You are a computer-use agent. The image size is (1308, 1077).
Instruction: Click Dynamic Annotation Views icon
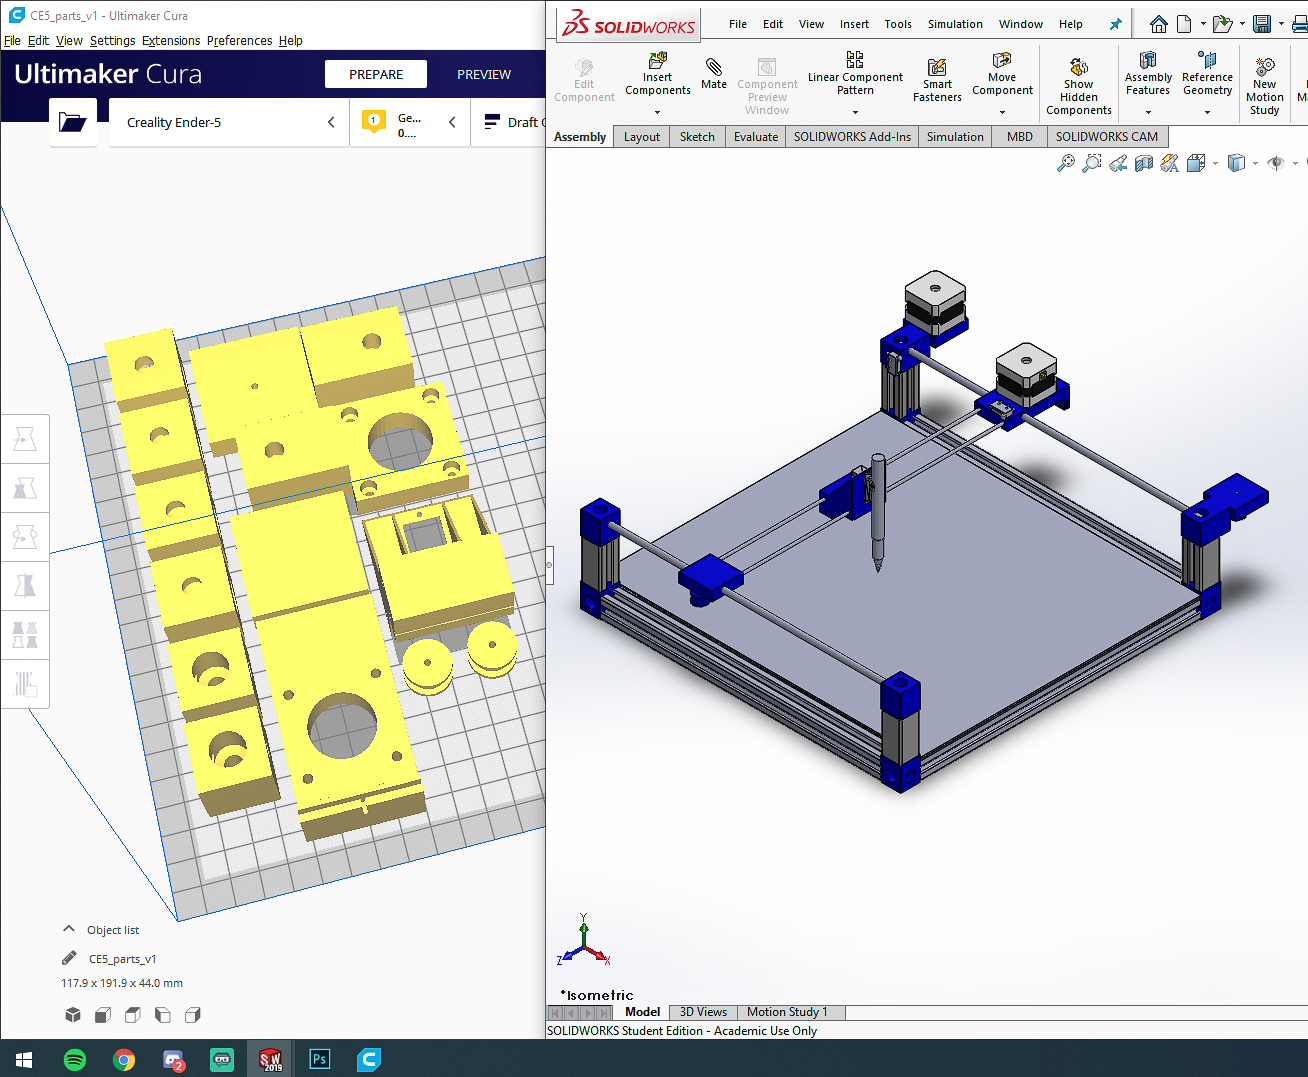(1169, 163)
